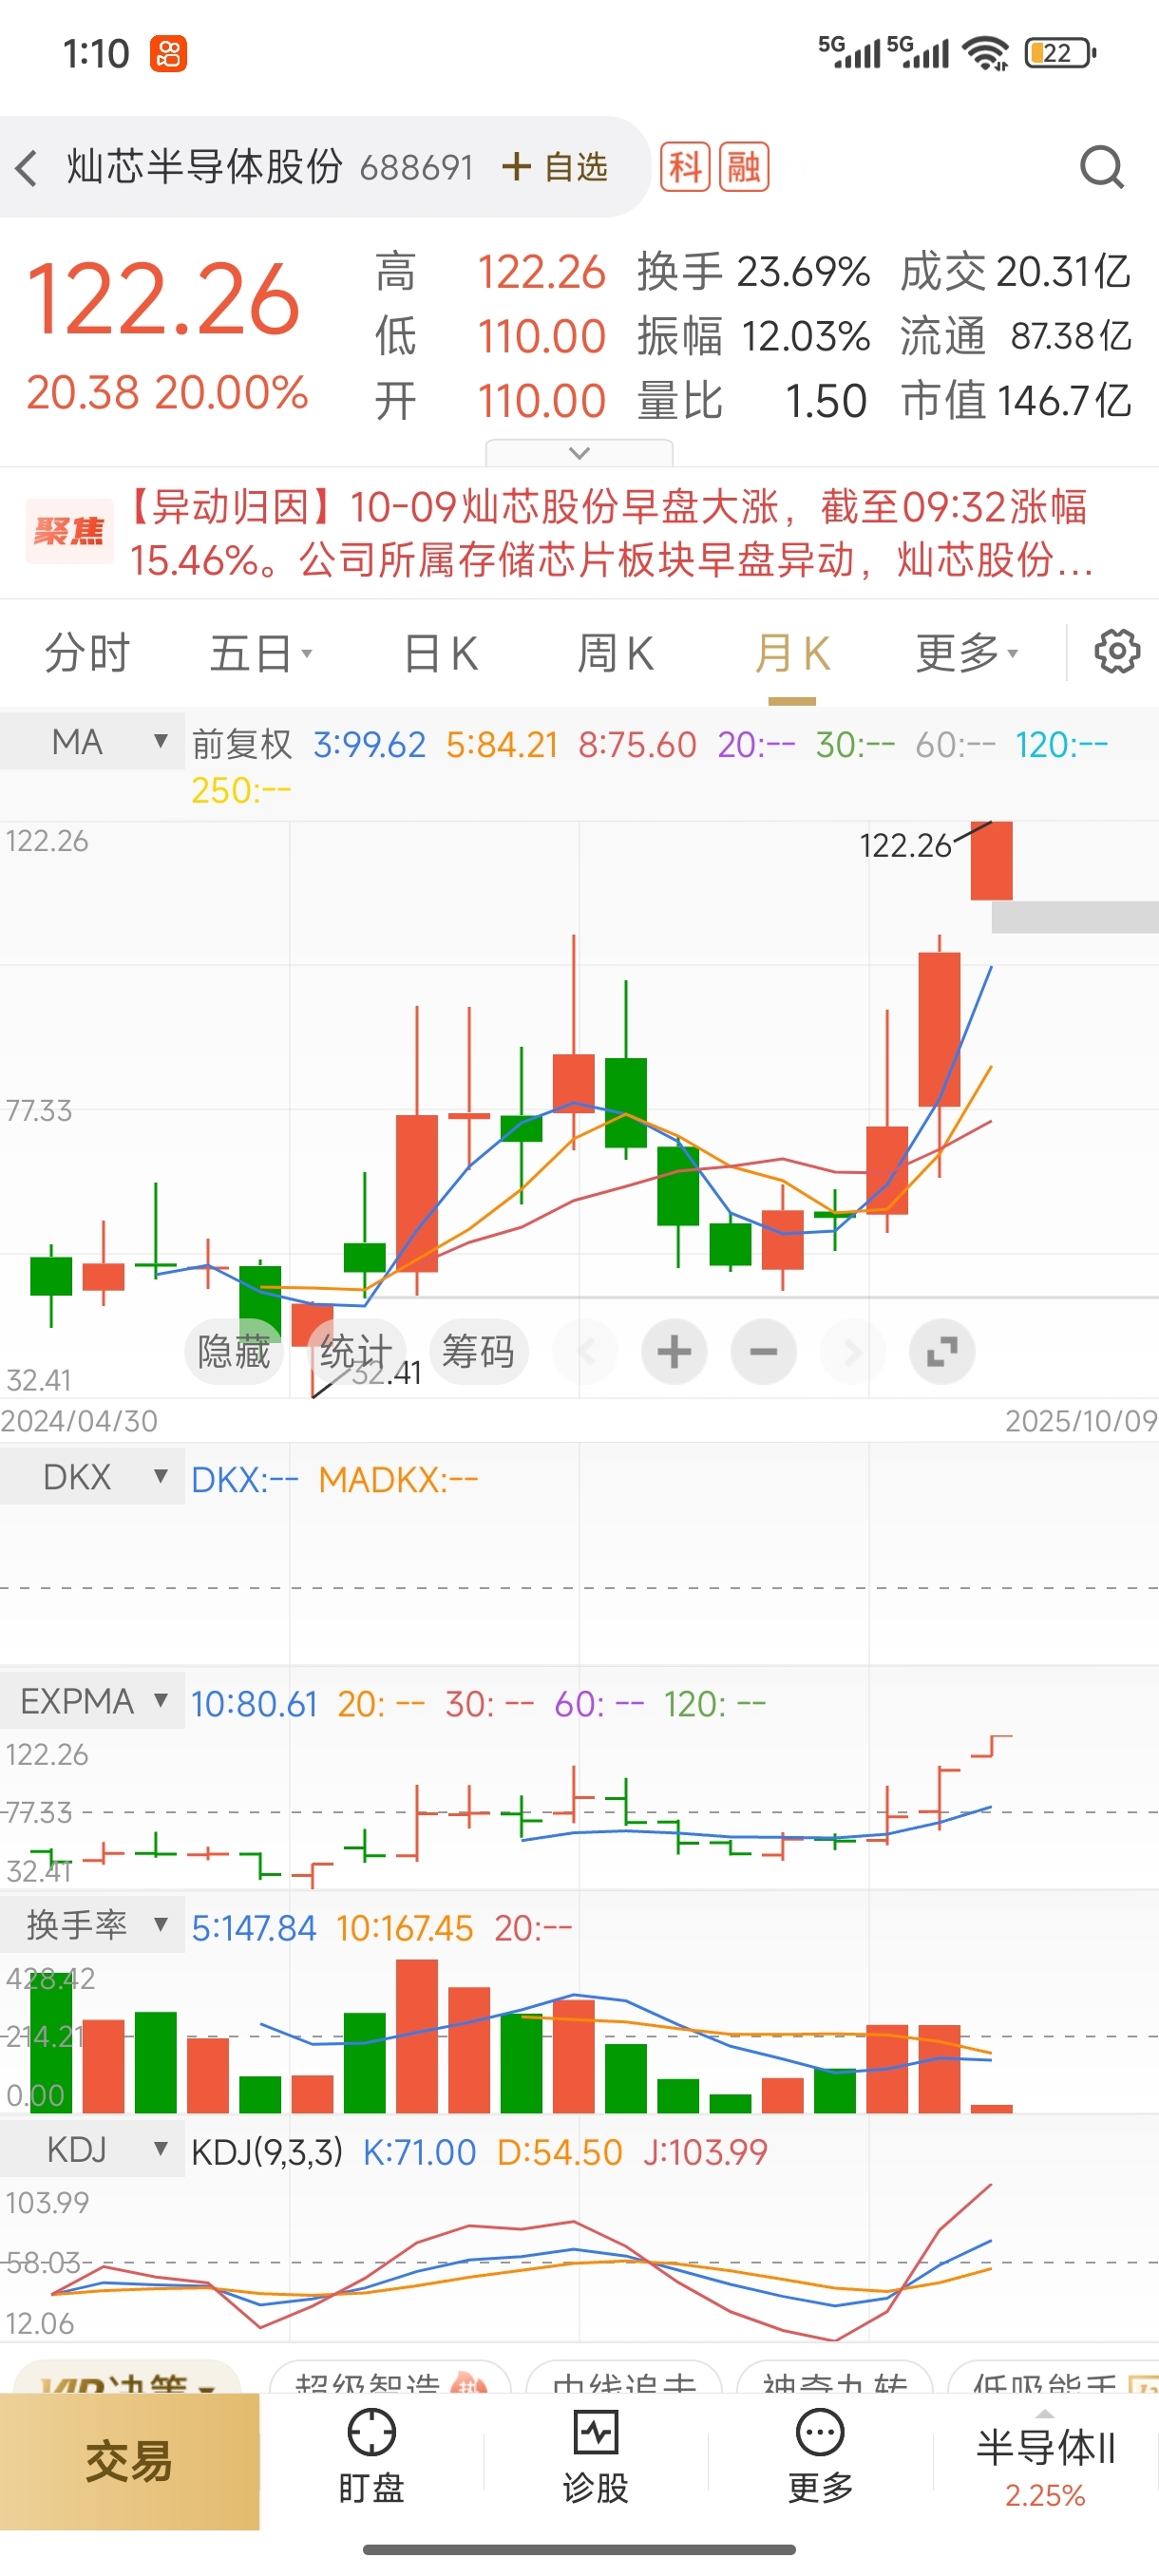Expand chart to fullscreen icon
The width and height of the screenshot is (1159, 2576).
tap(942, 1352)
